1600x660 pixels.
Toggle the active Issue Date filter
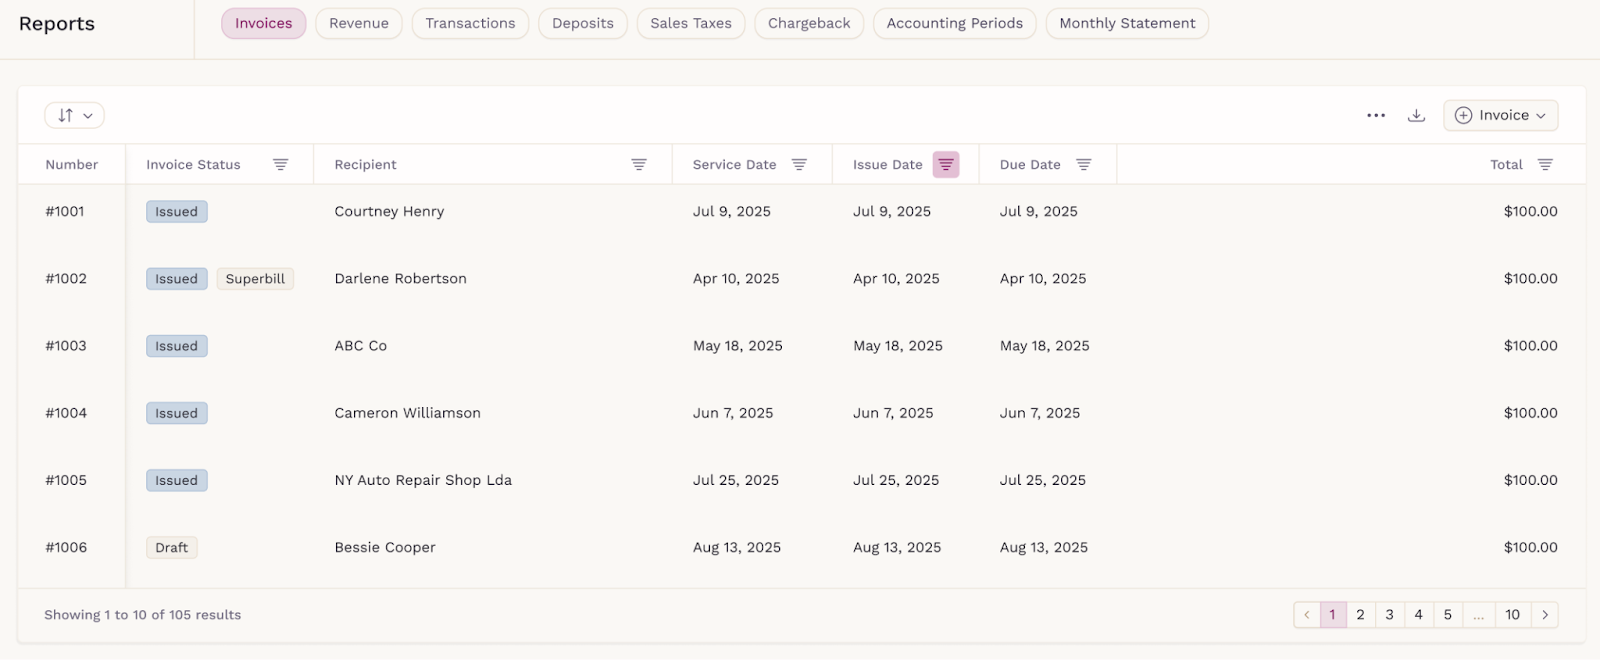pos(946,165)
